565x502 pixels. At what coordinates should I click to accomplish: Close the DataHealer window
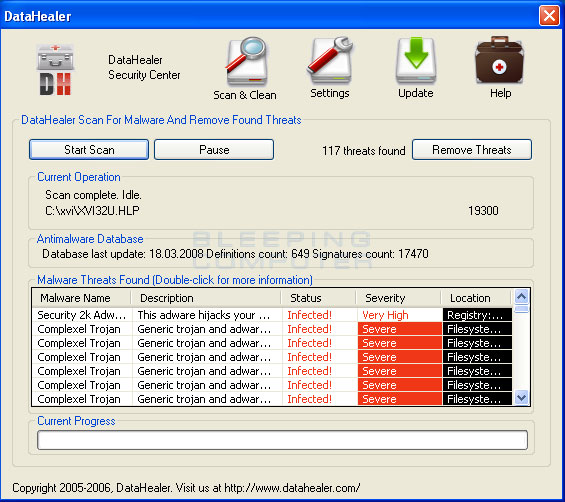(x=549, y=16)
